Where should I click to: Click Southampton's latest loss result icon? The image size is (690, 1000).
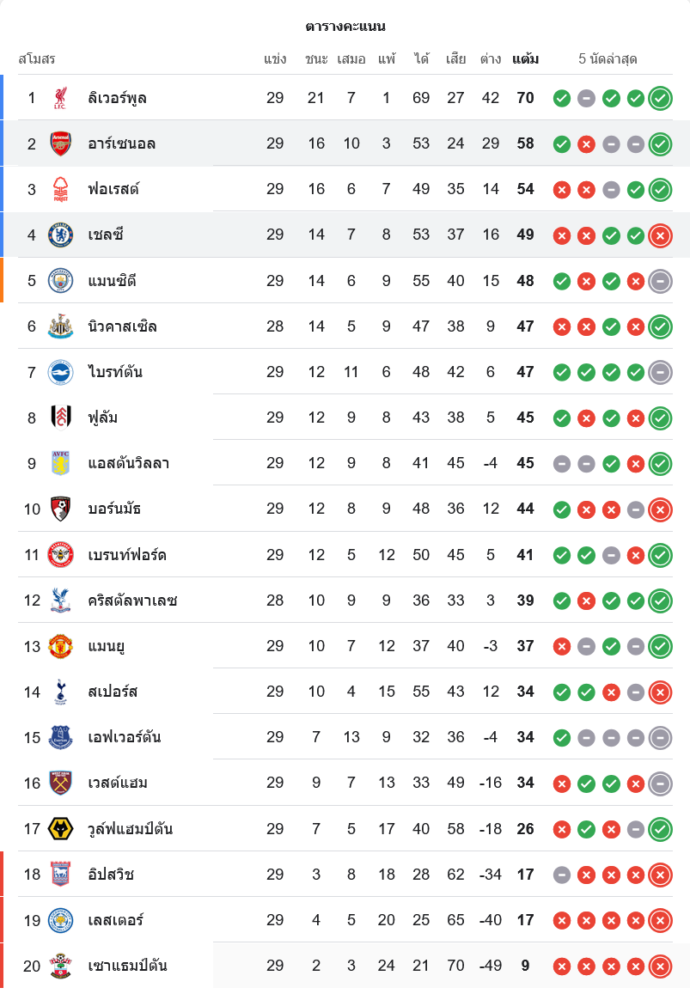(659, 966)
